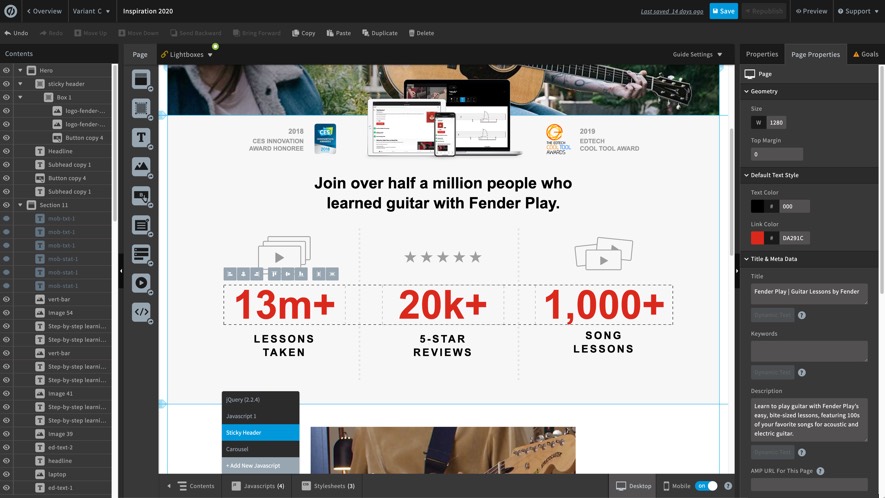Select the Button widget tool
Screen dimensions: 885x498
click(x=141, y=196)
